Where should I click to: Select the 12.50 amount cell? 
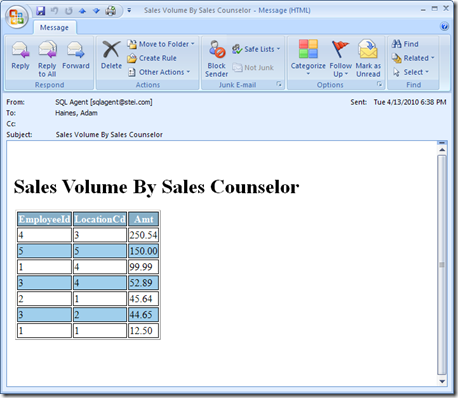point(143,330)
